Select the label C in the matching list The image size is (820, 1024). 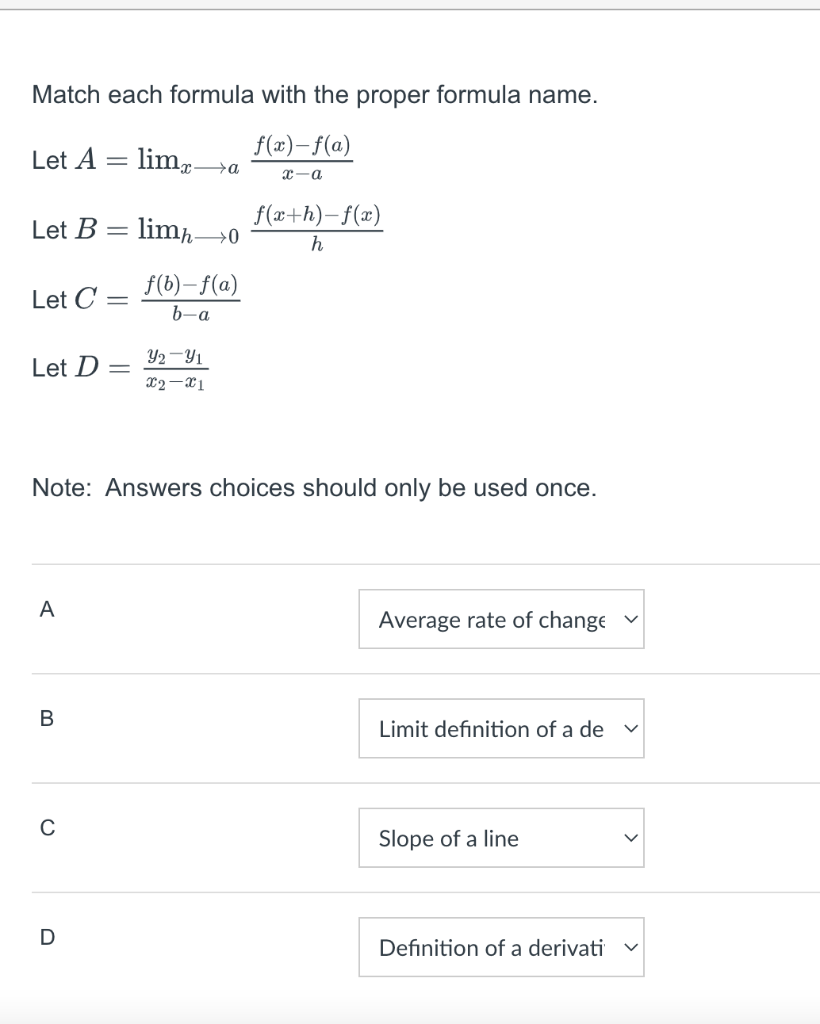(x=46, y=825)
